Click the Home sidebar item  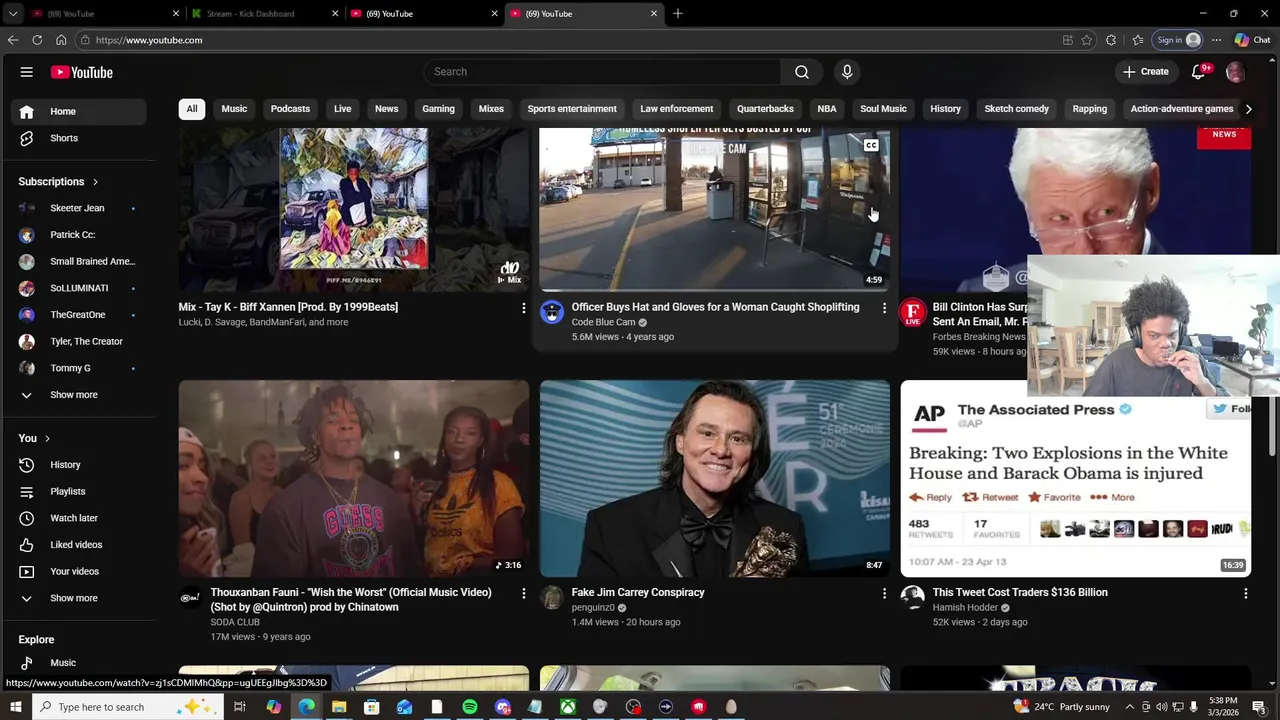coord(80,111)
